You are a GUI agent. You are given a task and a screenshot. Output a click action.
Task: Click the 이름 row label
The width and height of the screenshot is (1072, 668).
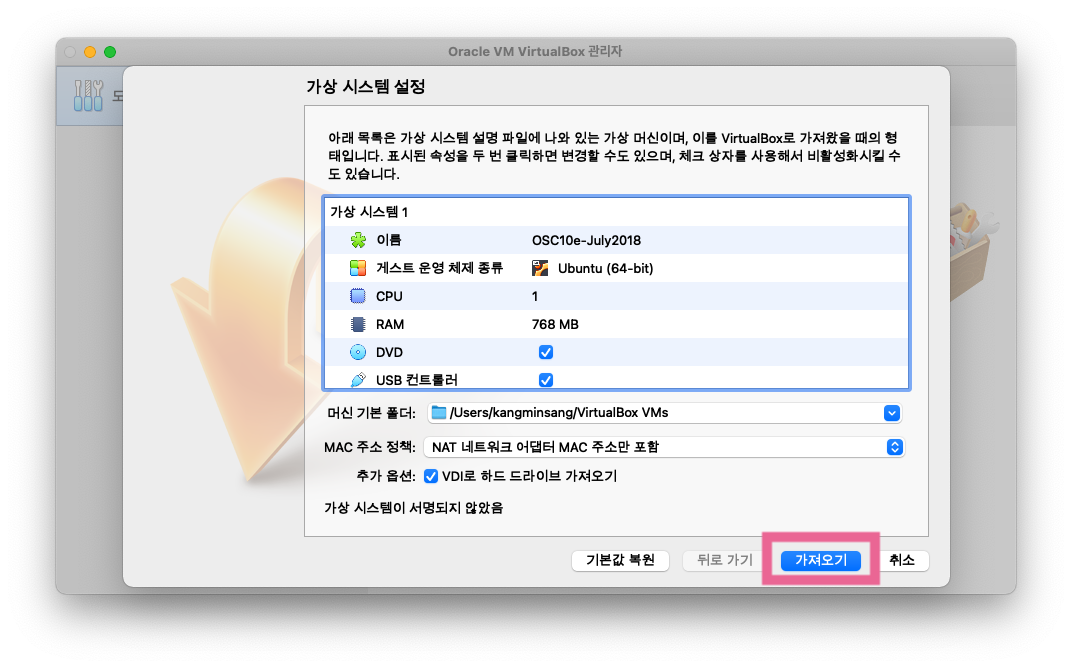coord(388,240)
